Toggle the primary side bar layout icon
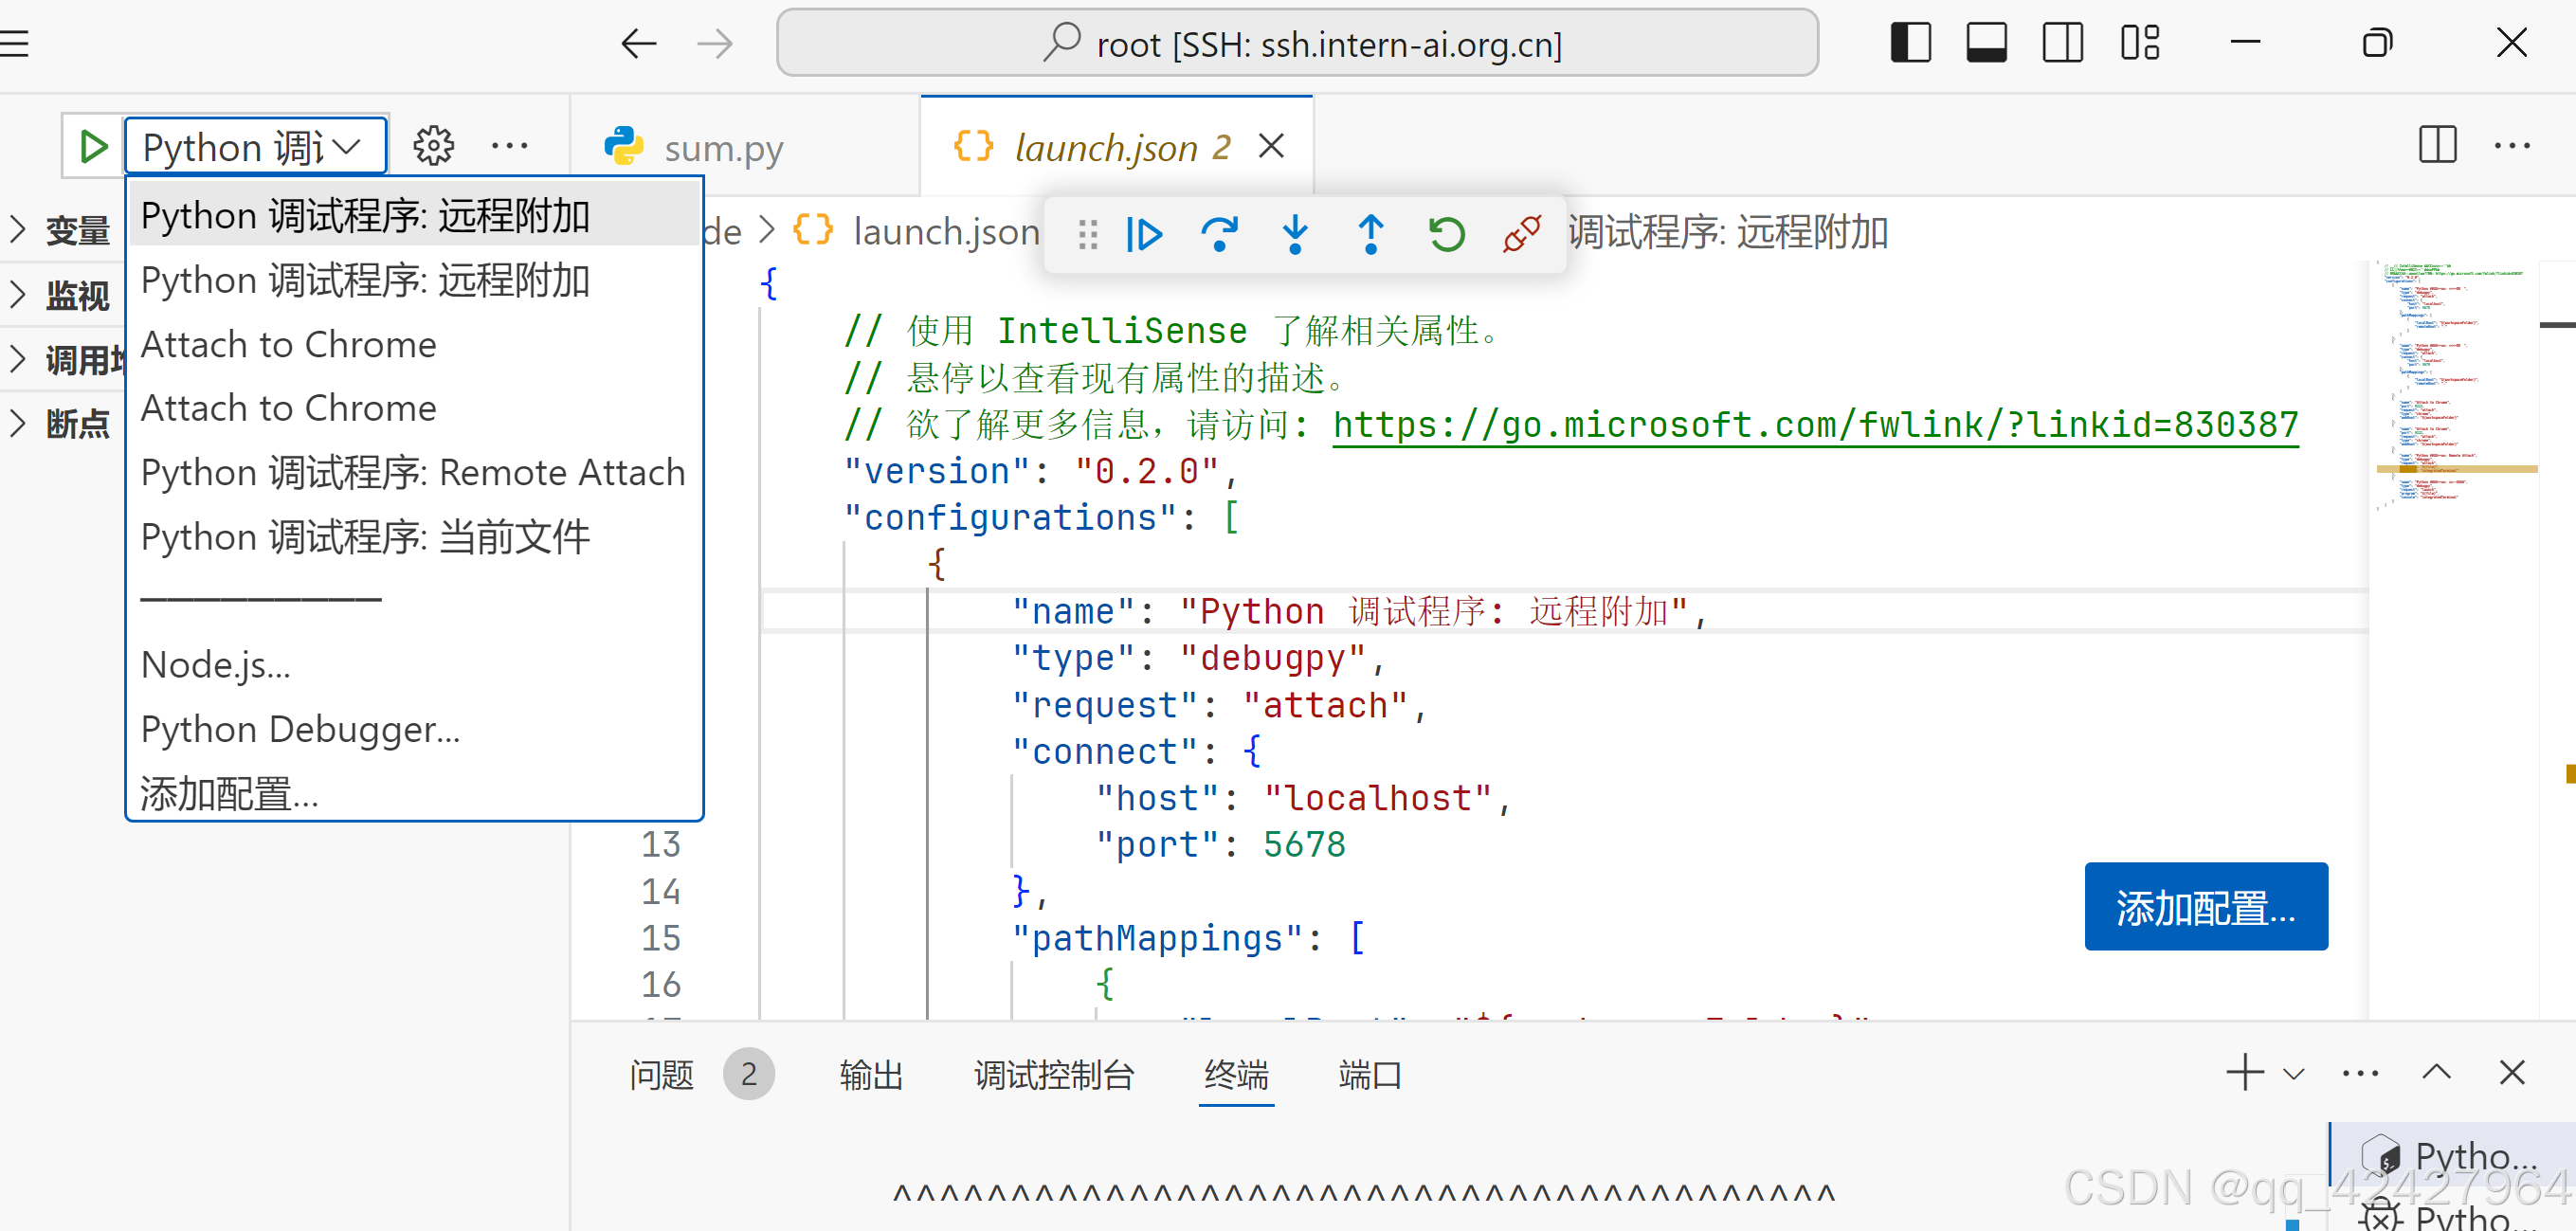2576x1231 pixels. click(1910, 43)
